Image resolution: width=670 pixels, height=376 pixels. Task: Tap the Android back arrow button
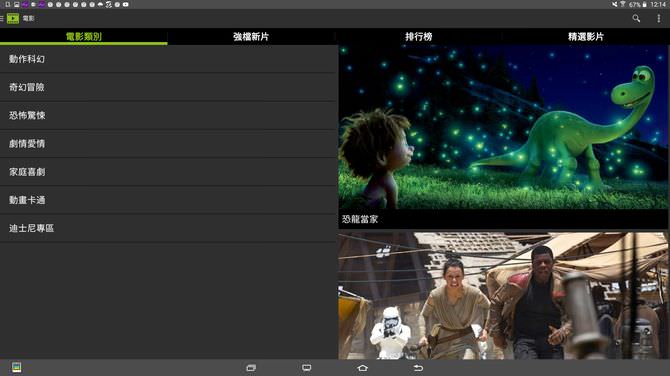pyautogui.click(x=418, y=368)
